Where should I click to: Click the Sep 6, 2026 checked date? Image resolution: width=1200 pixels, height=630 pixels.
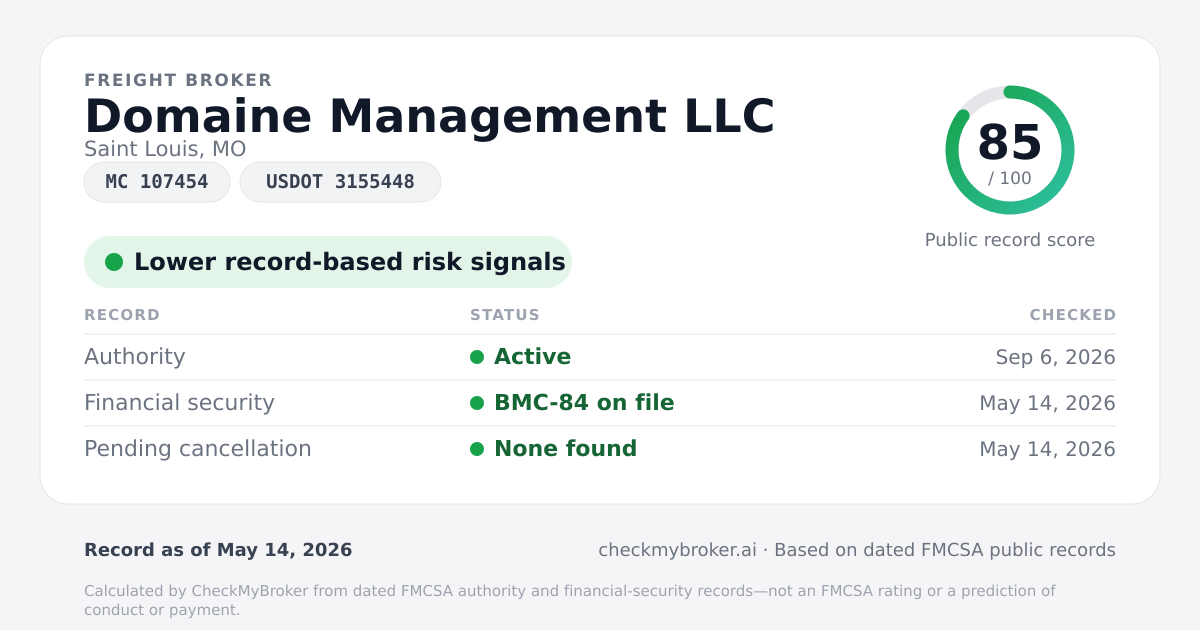(1056, 357)
